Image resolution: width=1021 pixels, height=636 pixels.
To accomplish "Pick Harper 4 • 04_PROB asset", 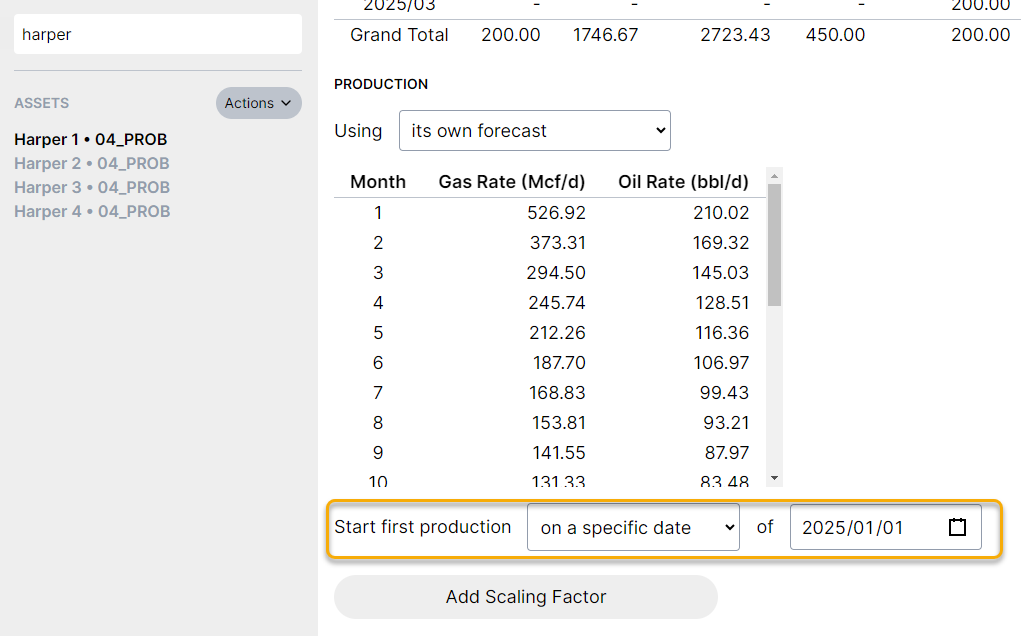I will click(x=92, y=211).
